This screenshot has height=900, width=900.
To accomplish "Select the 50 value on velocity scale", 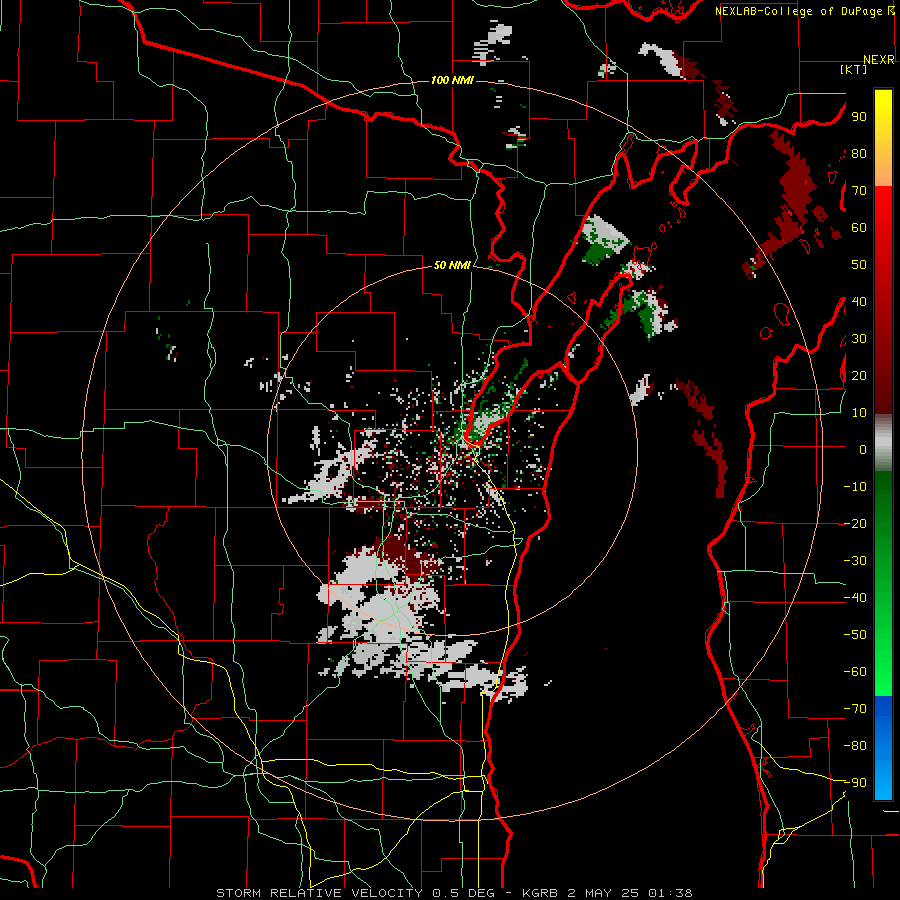I will click(x=859, y=265).
